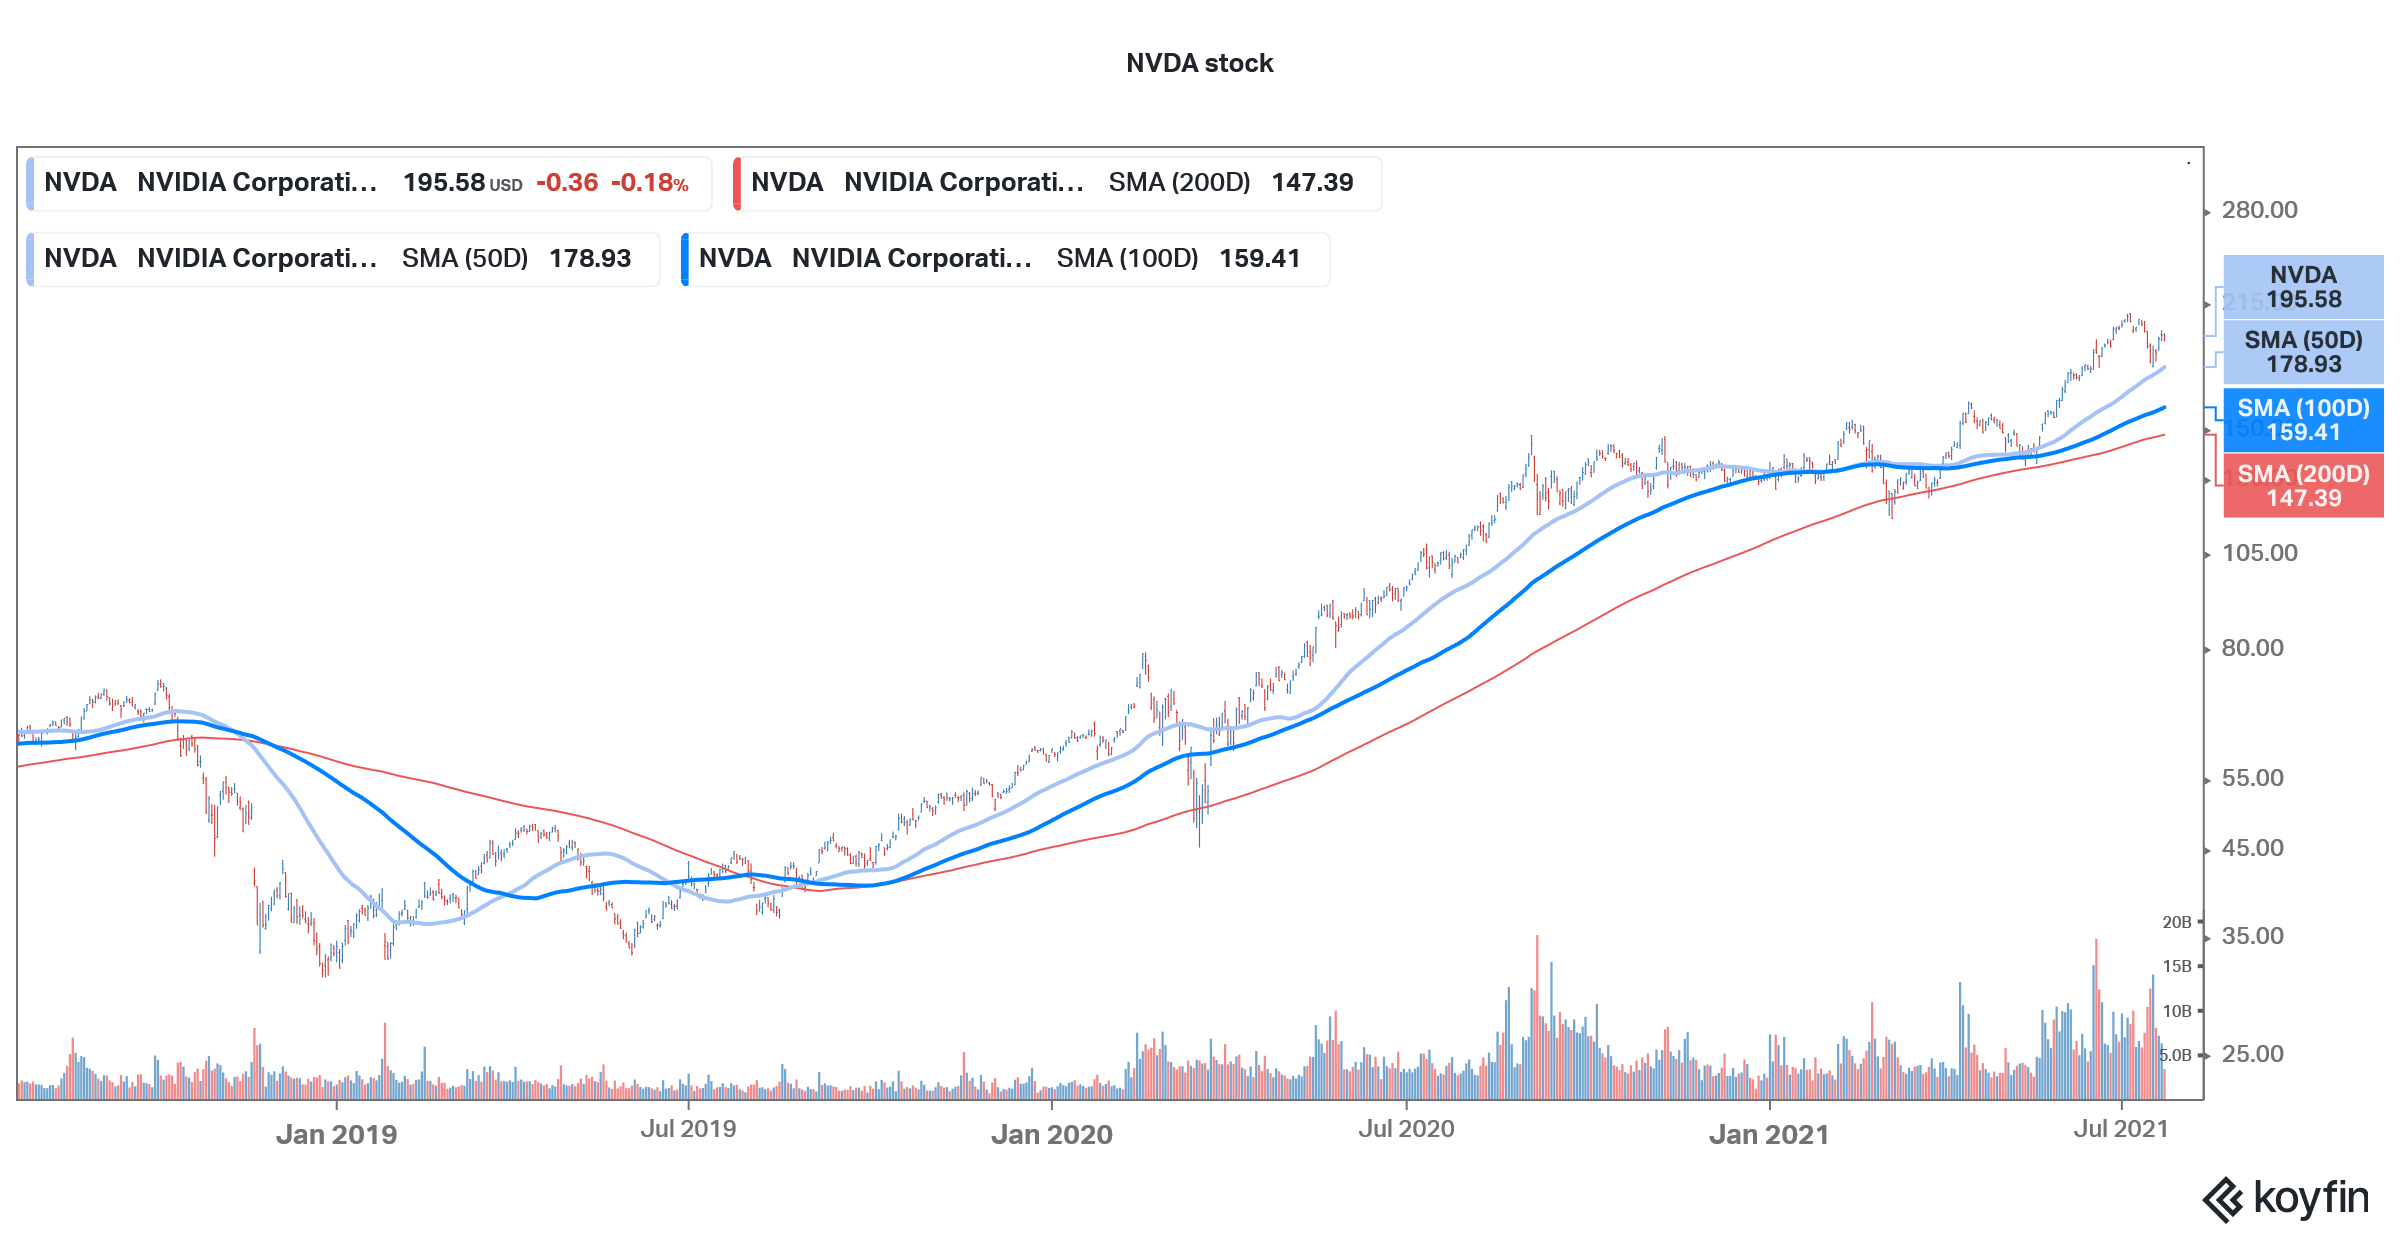Click the dark blue color bar of SMA (100D) legend
Viewport: 2400px width, 1240px height.
click(685, 259)
